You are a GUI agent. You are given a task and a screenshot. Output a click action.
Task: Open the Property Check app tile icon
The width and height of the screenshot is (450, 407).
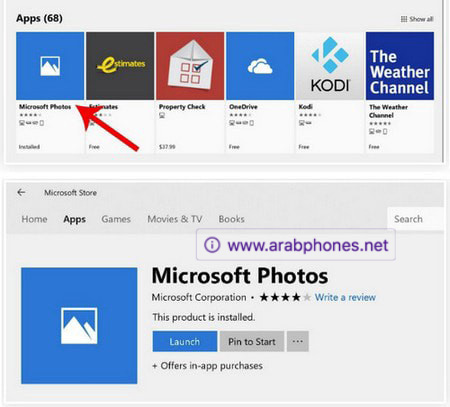pos(190,66)
